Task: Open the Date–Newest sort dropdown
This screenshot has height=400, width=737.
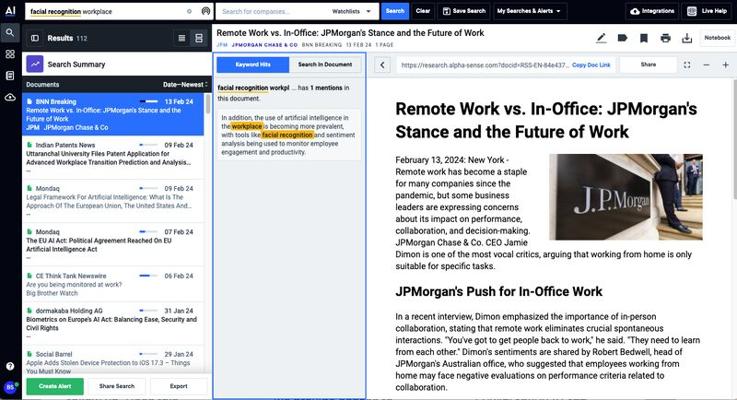Action: point(184,85)
